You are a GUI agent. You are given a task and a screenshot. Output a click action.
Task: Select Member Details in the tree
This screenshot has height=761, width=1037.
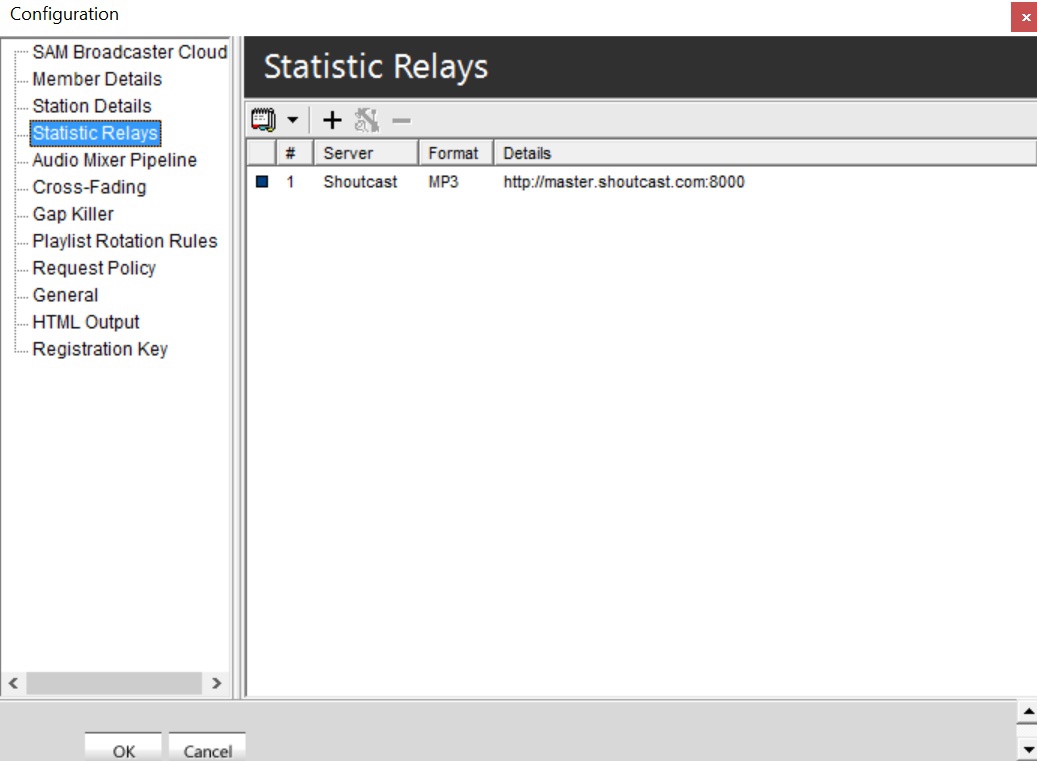point(97,79)
